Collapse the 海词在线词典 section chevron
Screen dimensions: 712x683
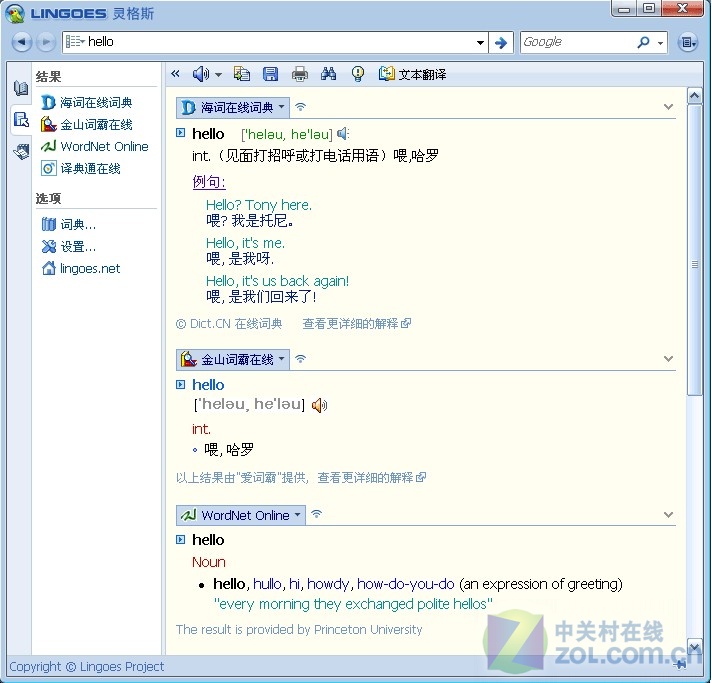click(668, 107)
